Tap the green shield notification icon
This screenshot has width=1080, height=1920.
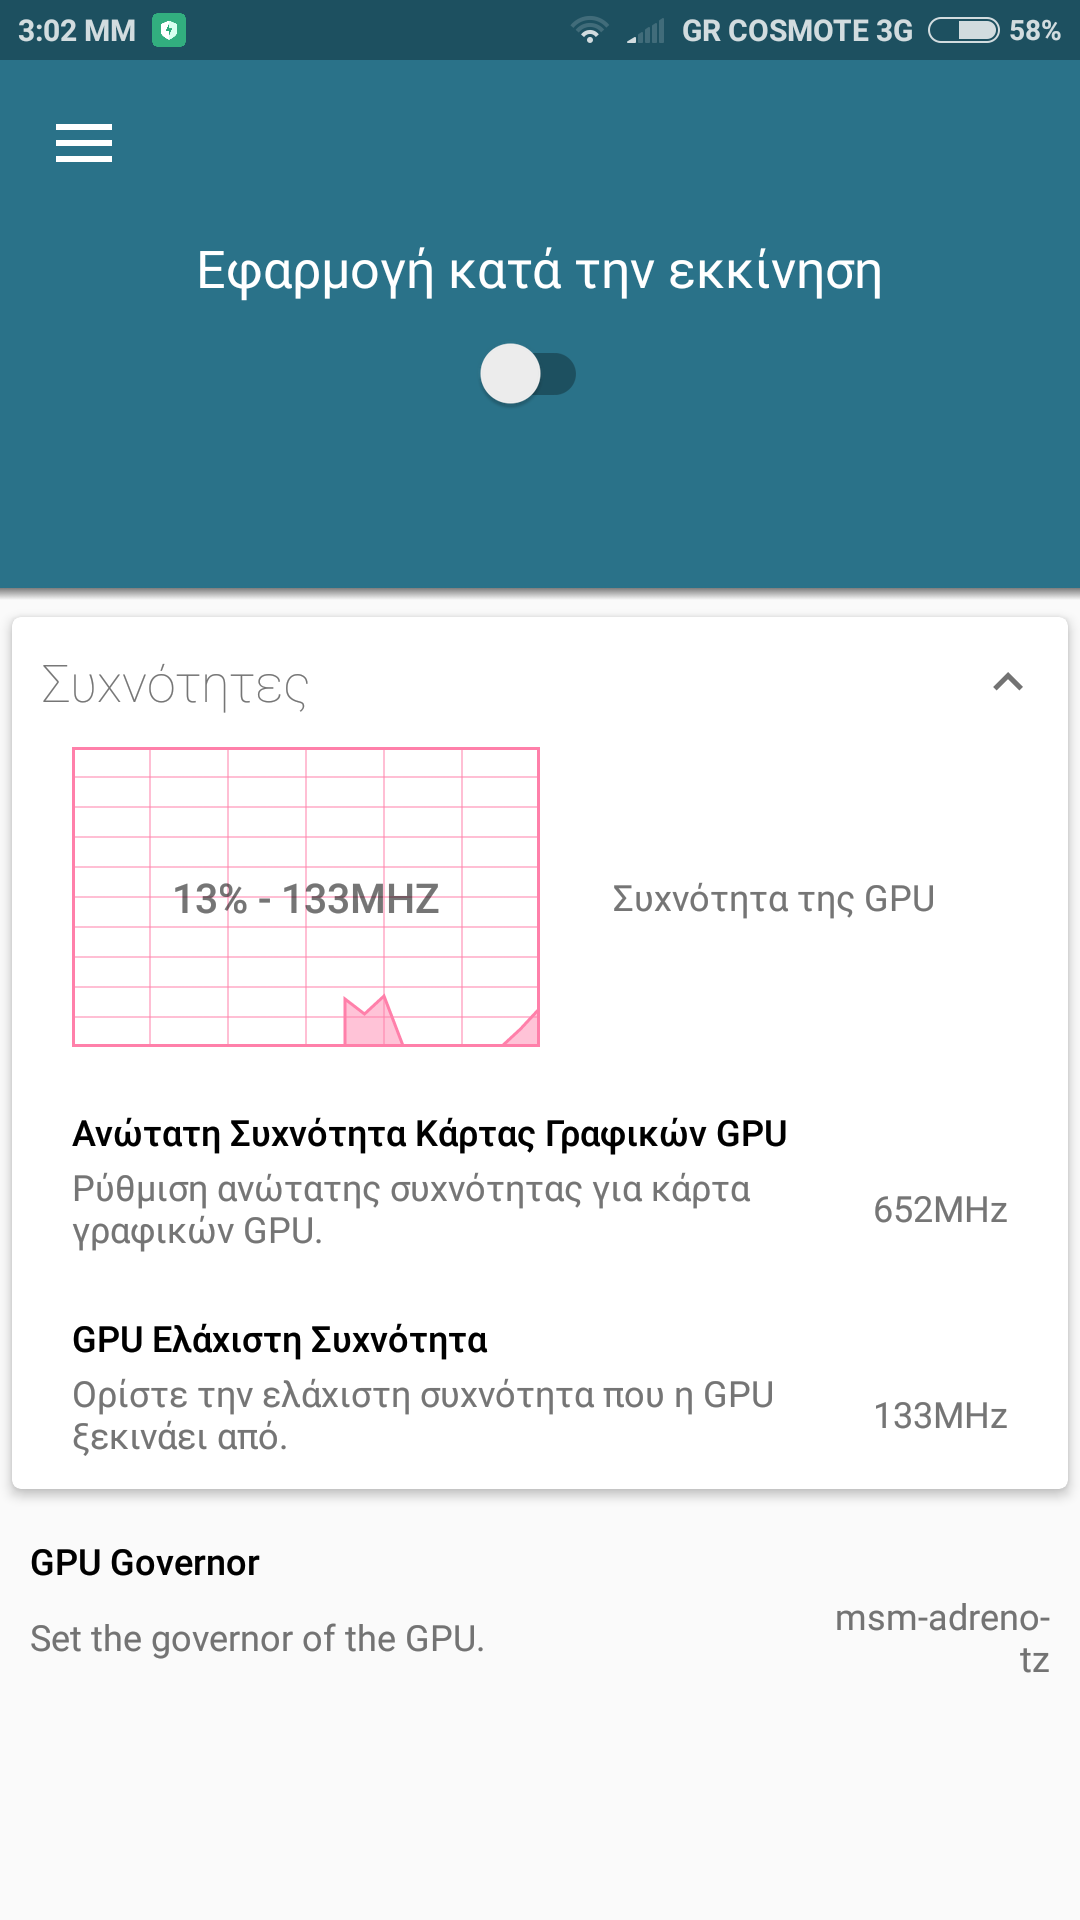tap(169, 31)
